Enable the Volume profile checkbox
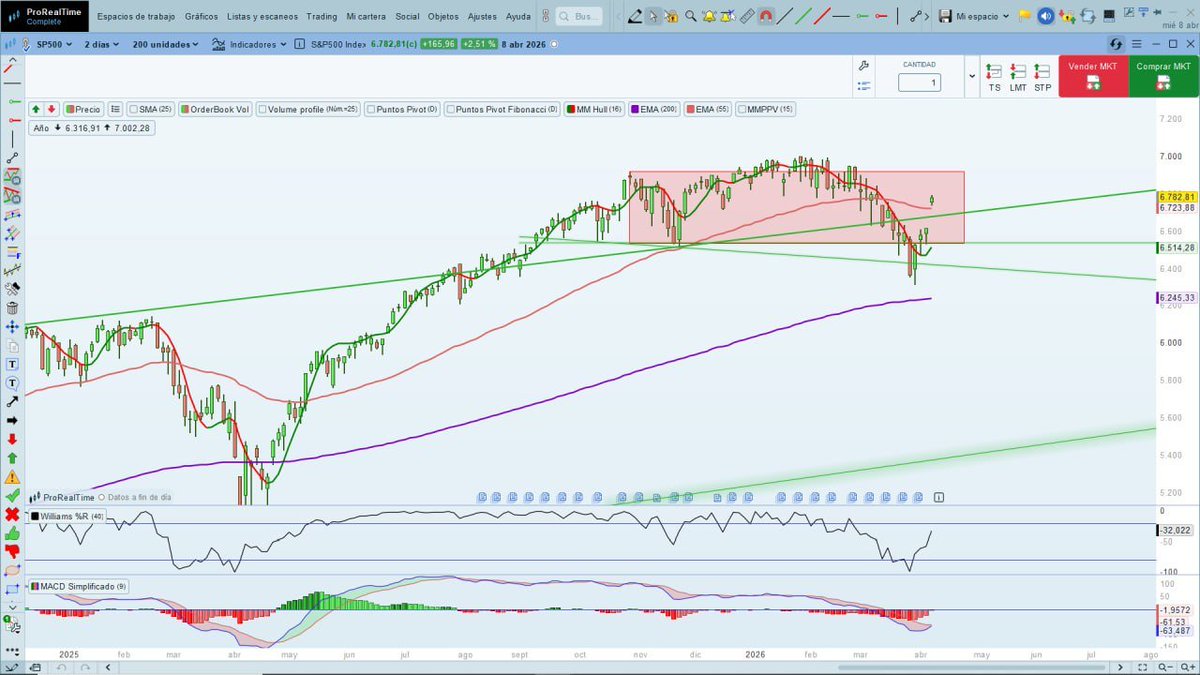 [x=261, y=109]
